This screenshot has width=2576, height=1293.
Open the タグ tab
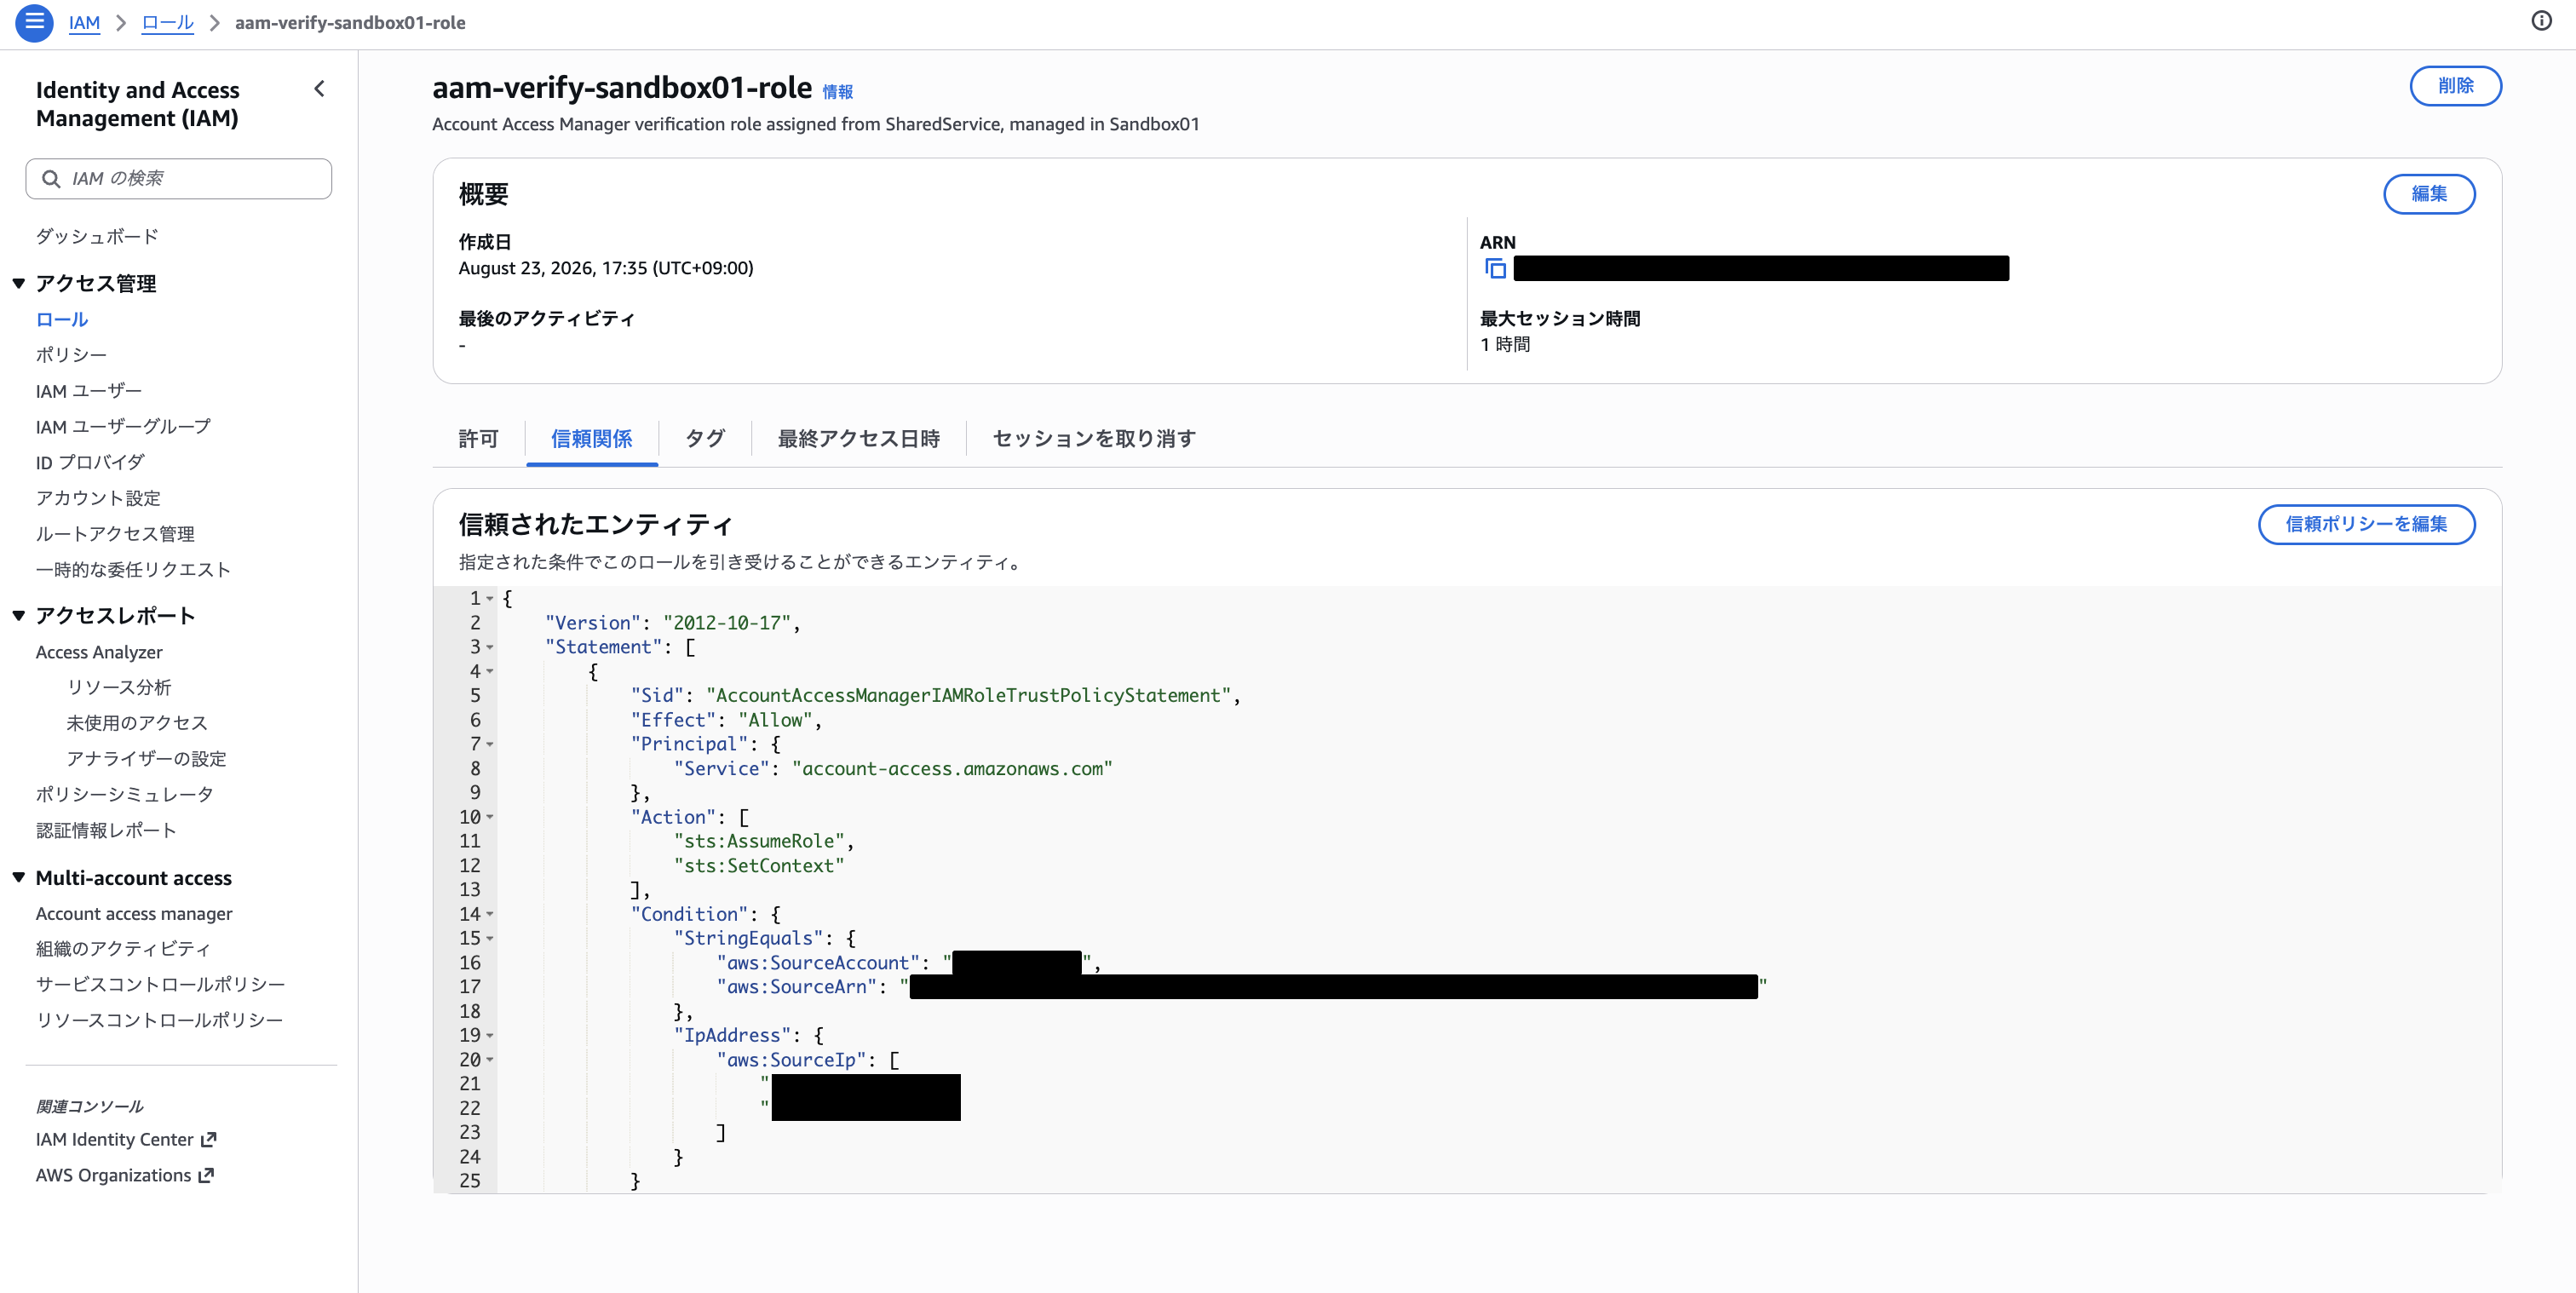(x=705, y=439)
